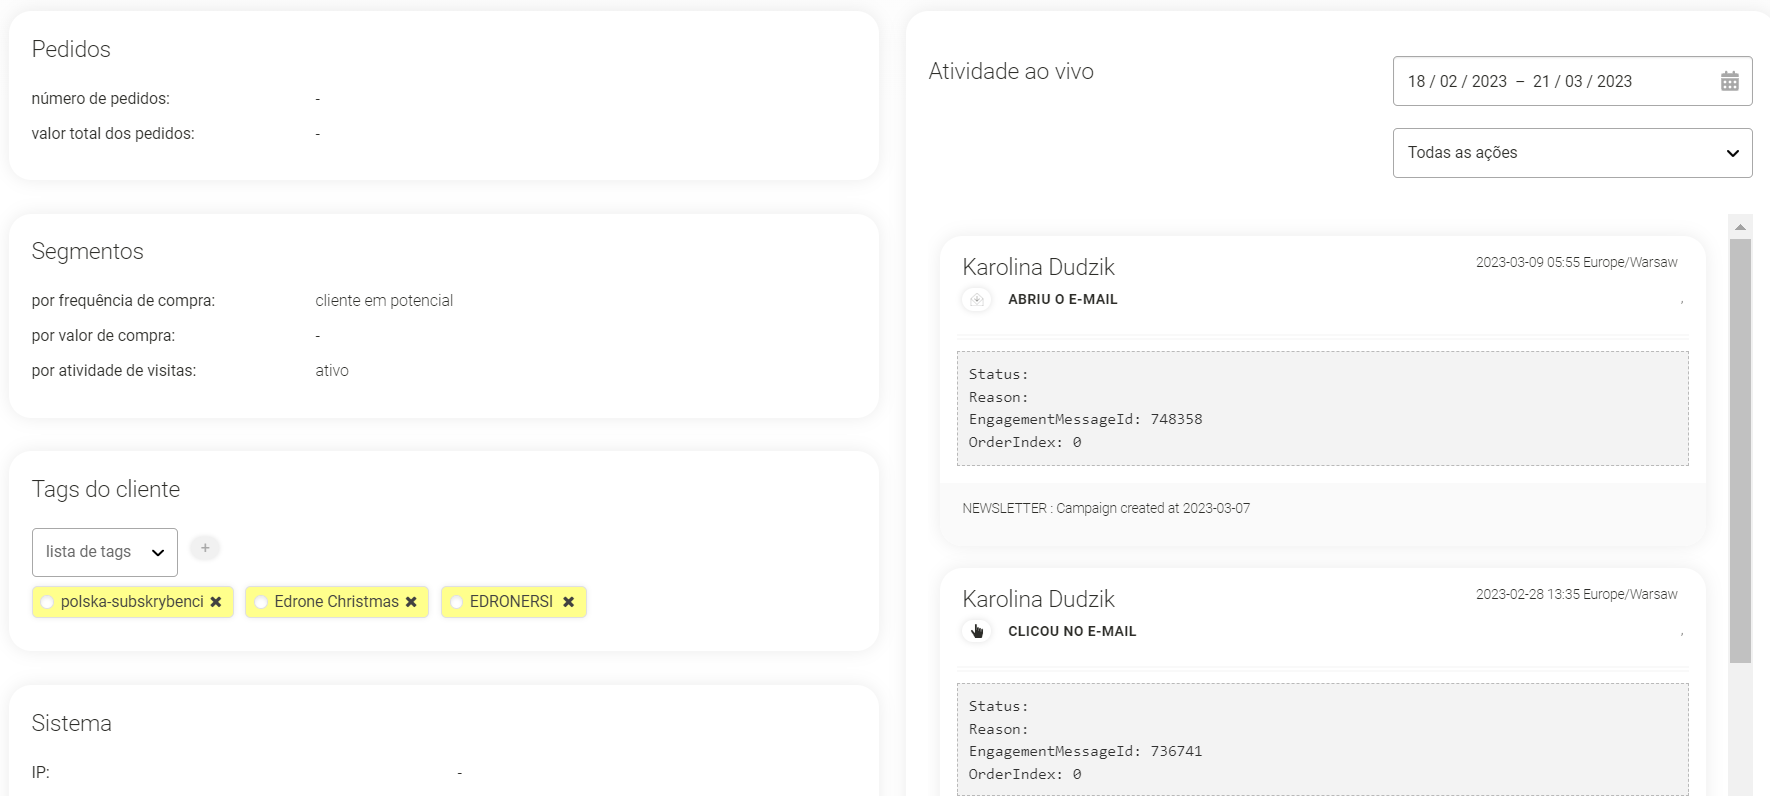Click valor total dos pedidos label
Viewport: 1770px width, 796px height.
click(x=113, y=133)
